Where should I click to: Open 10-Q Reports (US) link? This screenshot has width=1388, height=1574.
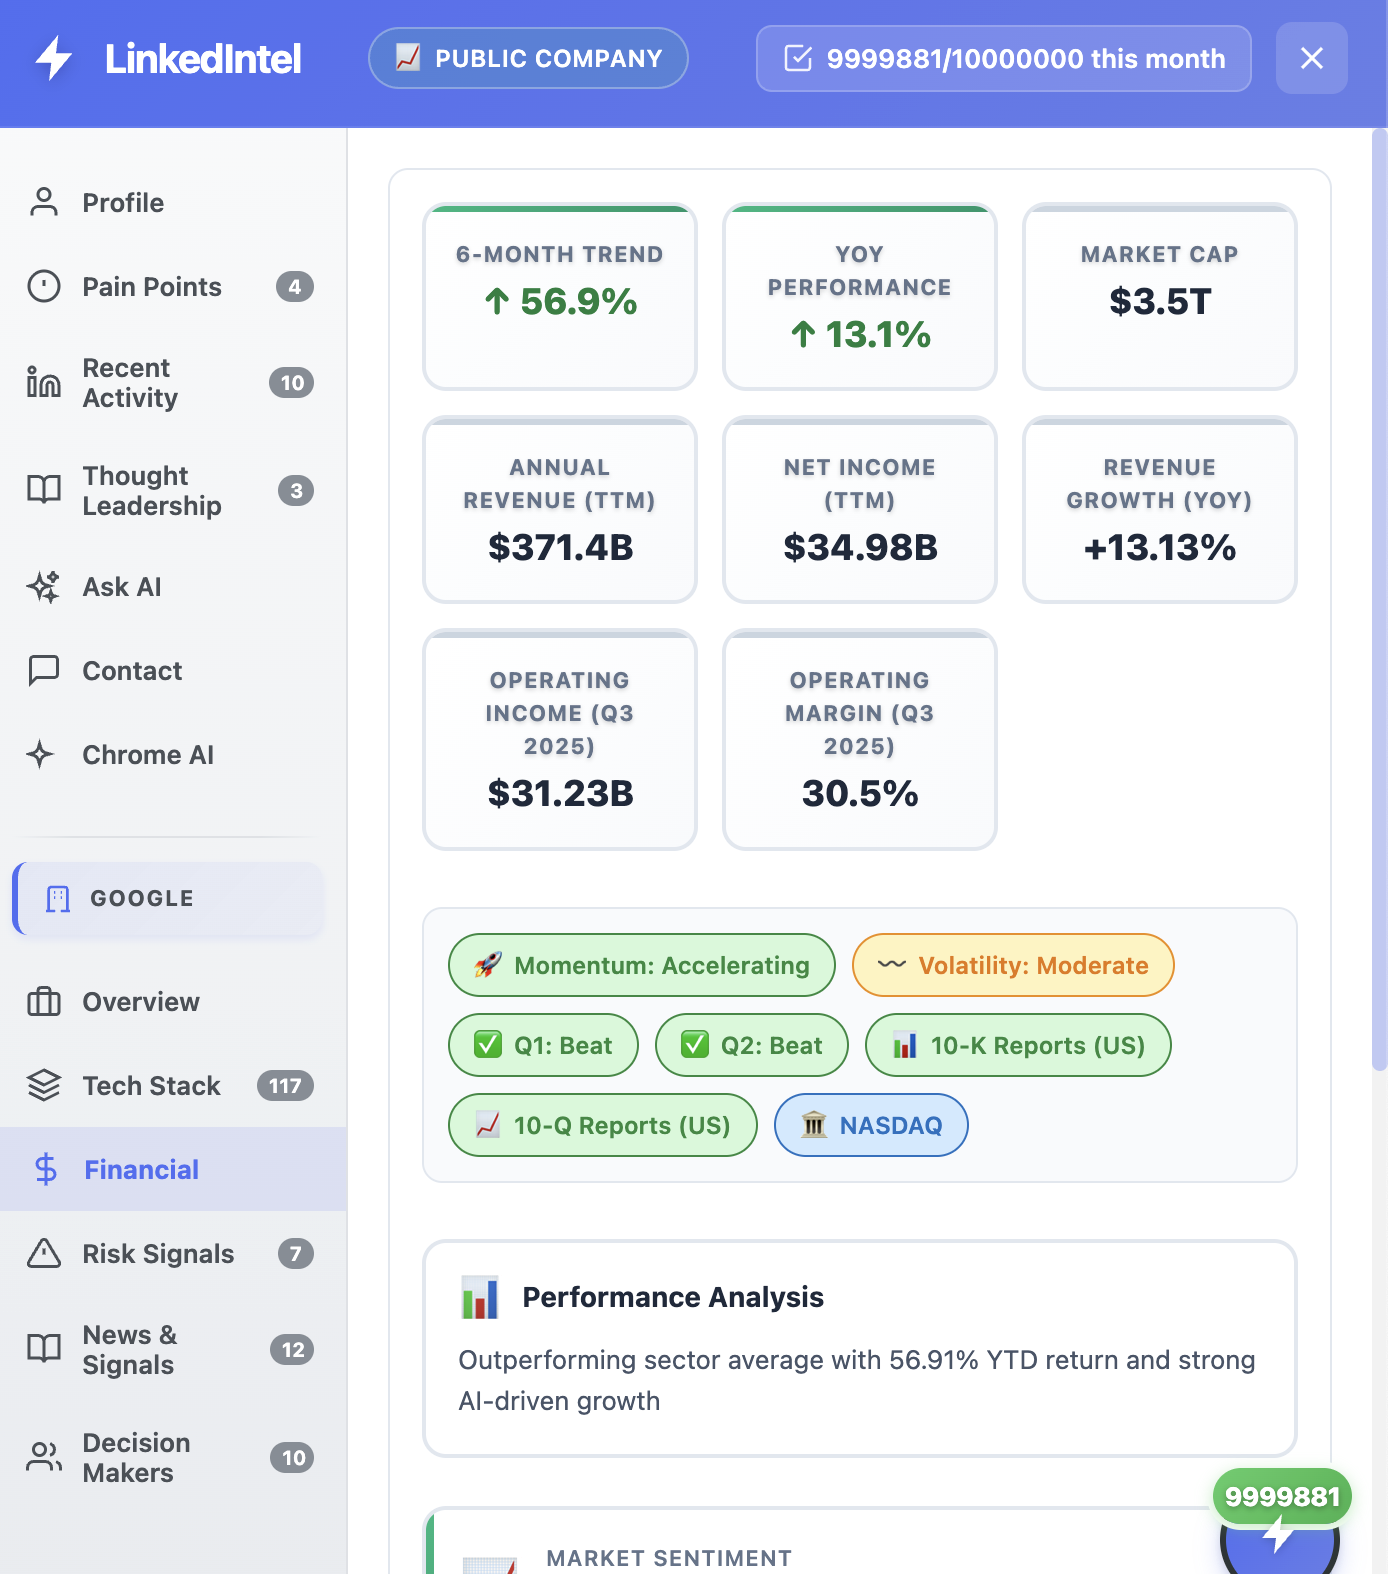click(x=603, y=1125)
